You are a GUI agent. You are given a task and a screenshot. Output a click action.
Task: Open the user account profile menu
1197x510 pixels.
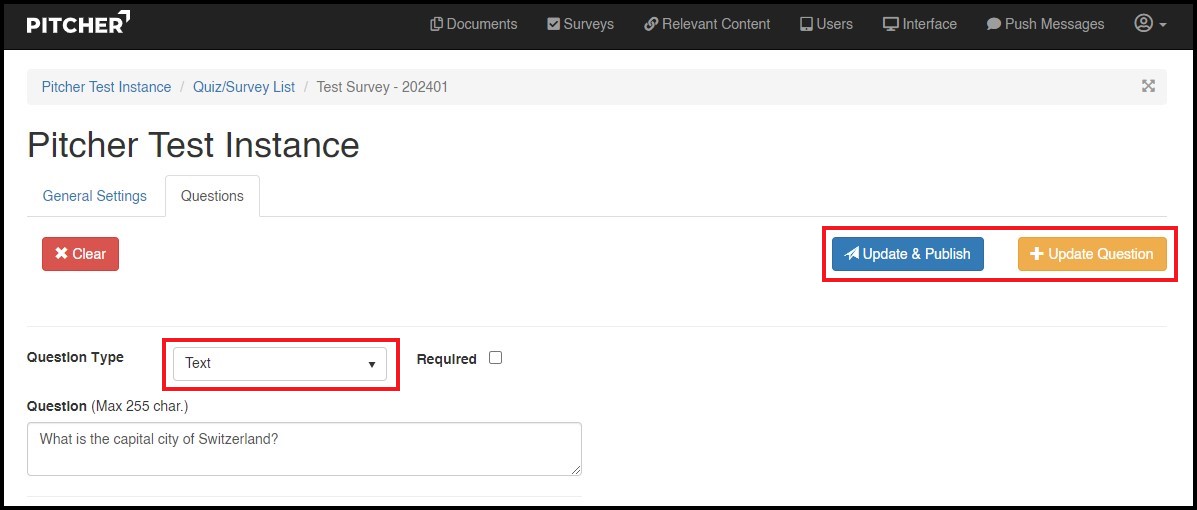click(x=1150, y=24)
